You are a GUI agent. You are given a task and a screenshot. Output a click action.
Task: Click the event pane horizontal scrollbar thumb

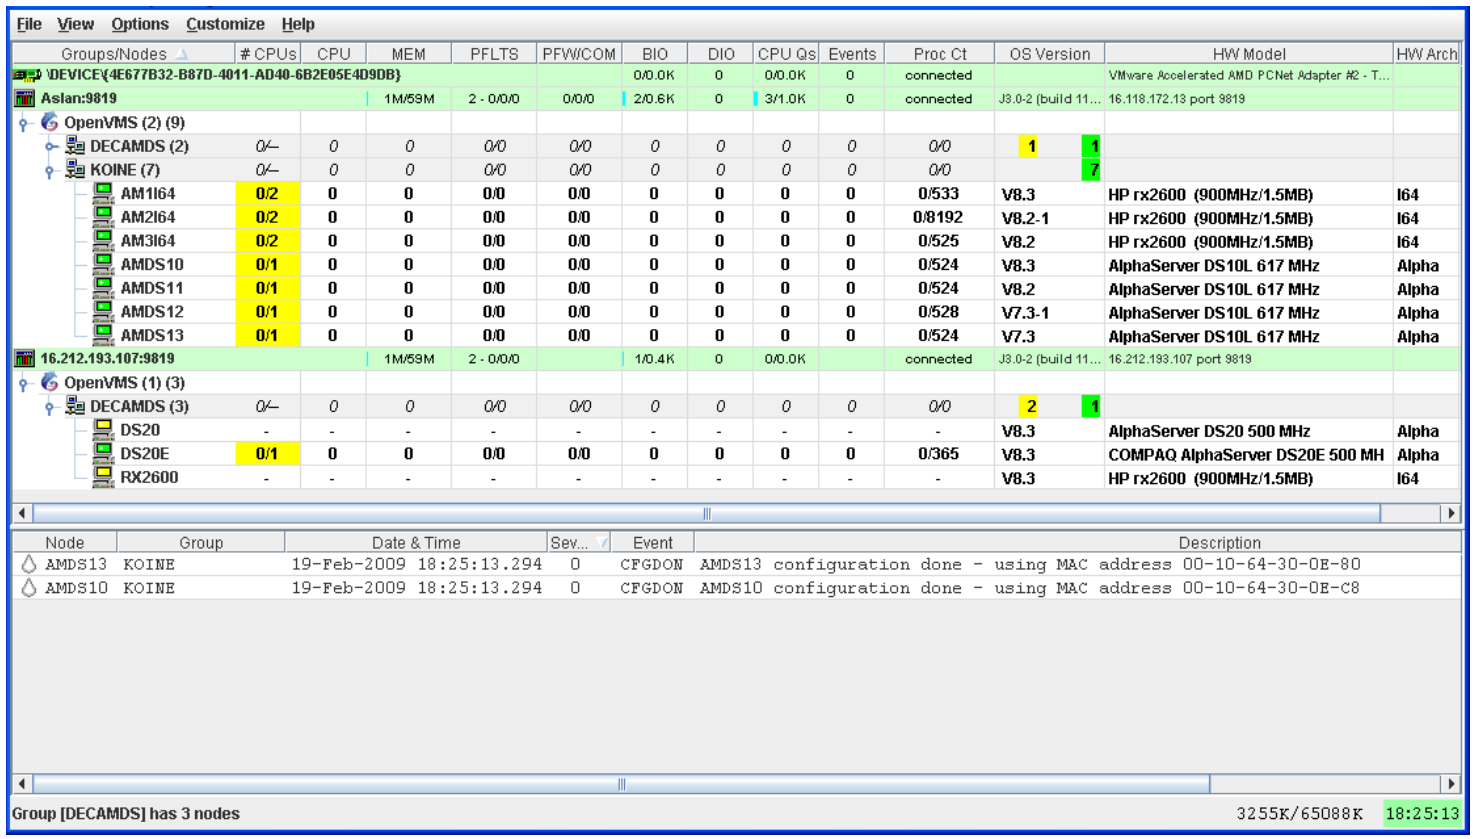(621, 784)
